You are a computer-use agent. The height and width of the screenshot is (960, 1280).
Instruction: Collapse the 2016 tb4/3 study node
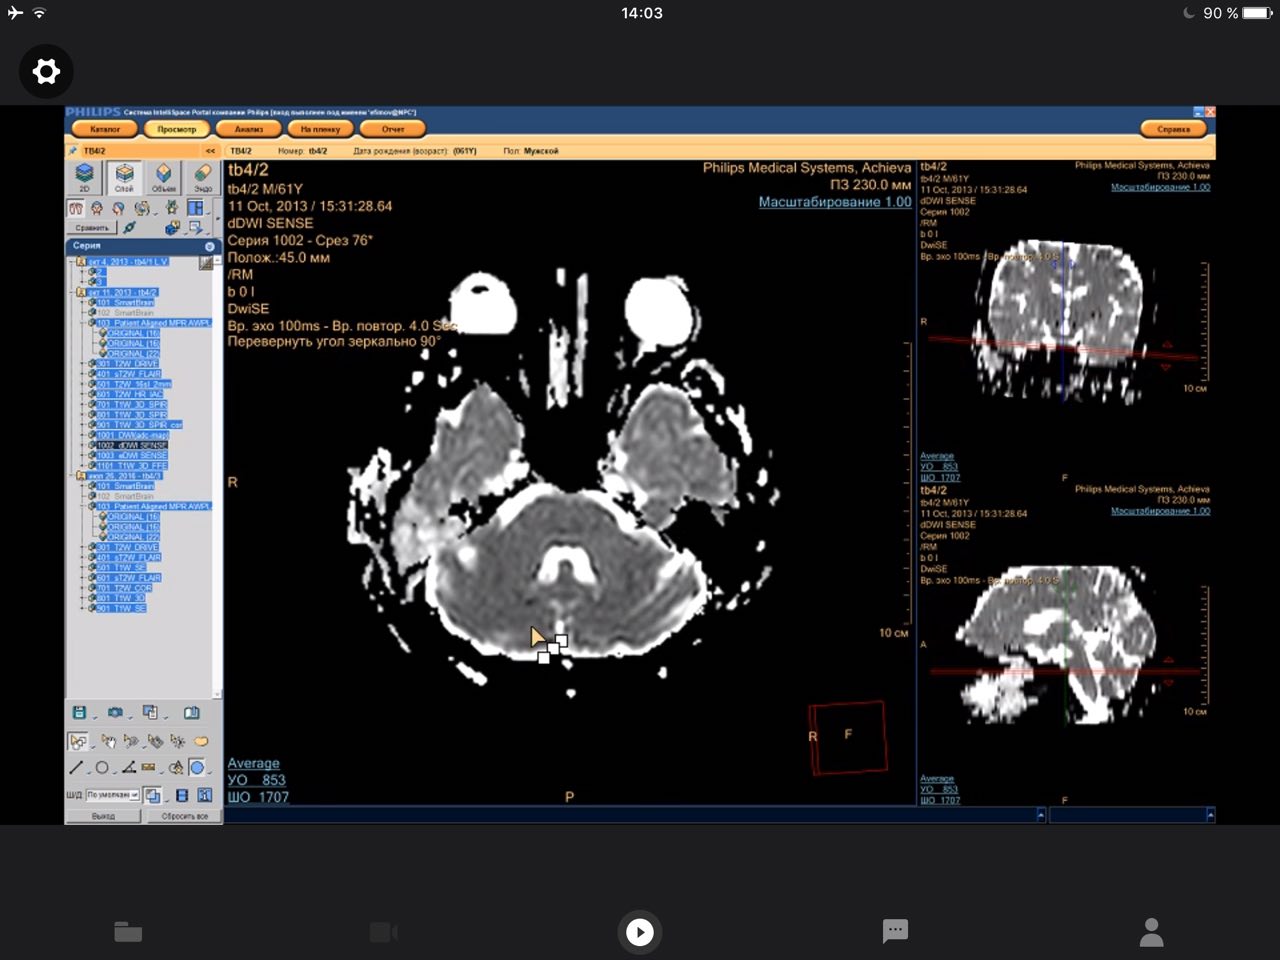coord(70,475)
